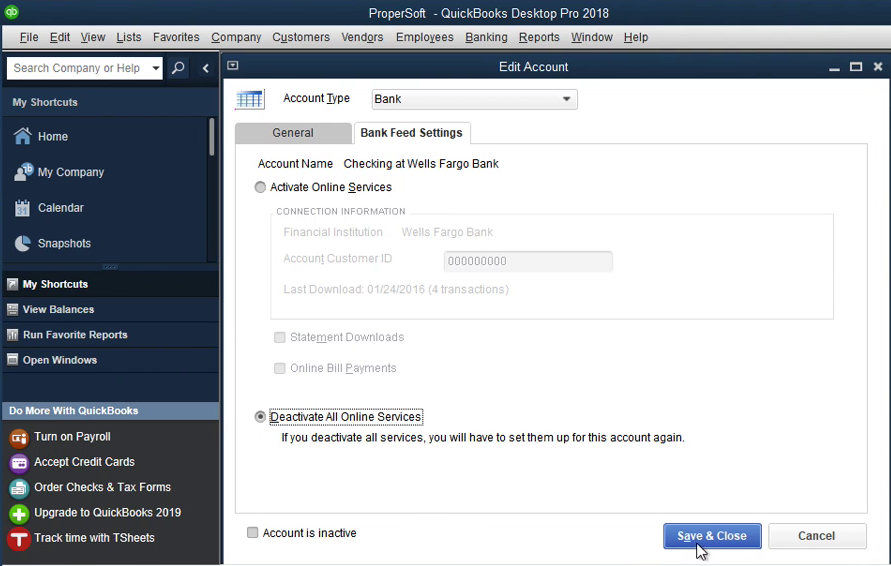Click Track time with TSheets link
Image resolution: width=891 pixels, height=566 pixels.
94,538
